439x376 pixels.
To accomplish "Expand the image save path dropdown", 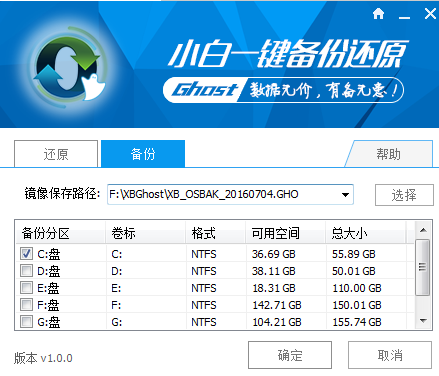I will pyautogui.click(x=346, y=195).
